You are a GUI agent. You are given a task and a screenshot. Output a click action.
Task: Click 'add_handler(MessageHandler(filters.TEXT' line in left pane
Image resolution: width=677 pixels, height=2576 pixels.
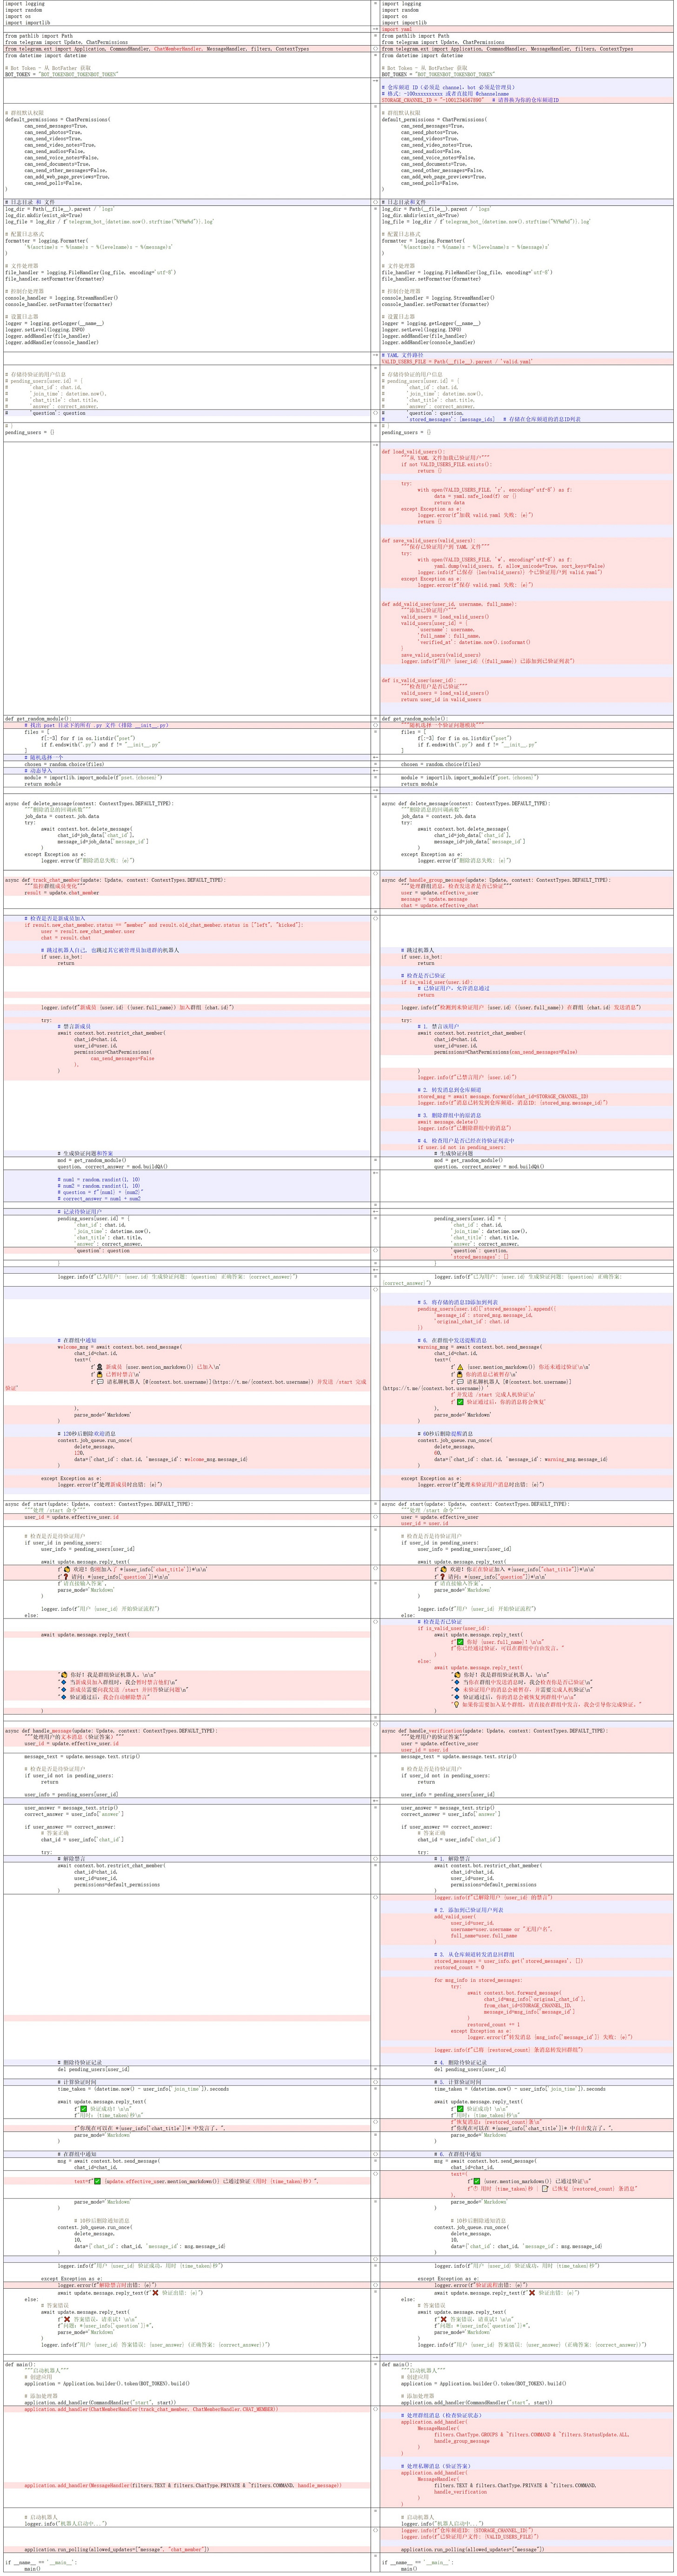coord(183,2485)
